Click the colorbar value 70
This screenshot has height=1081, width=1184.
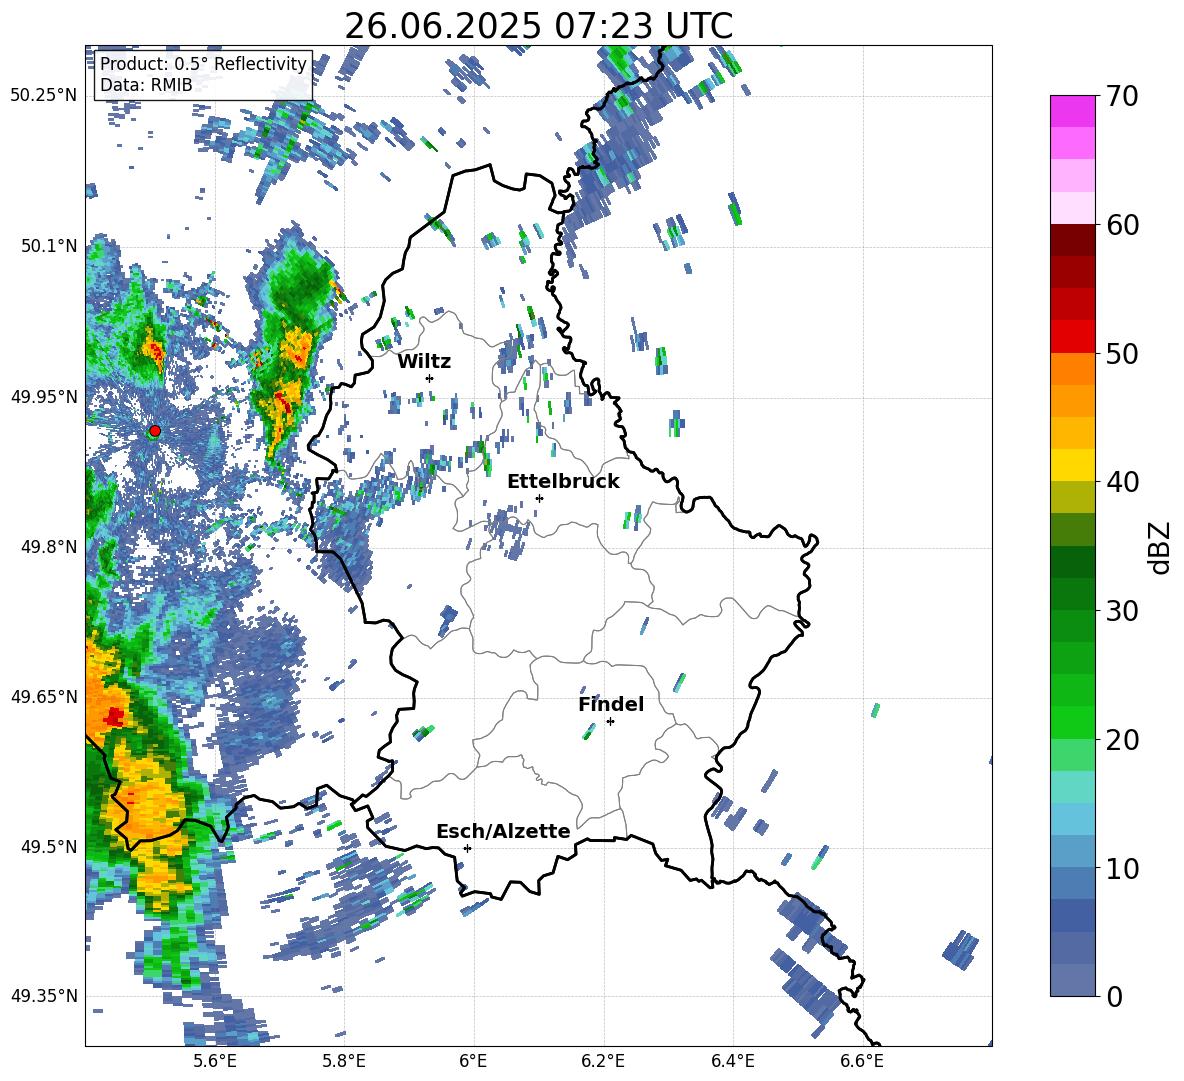pos(1123,96)
